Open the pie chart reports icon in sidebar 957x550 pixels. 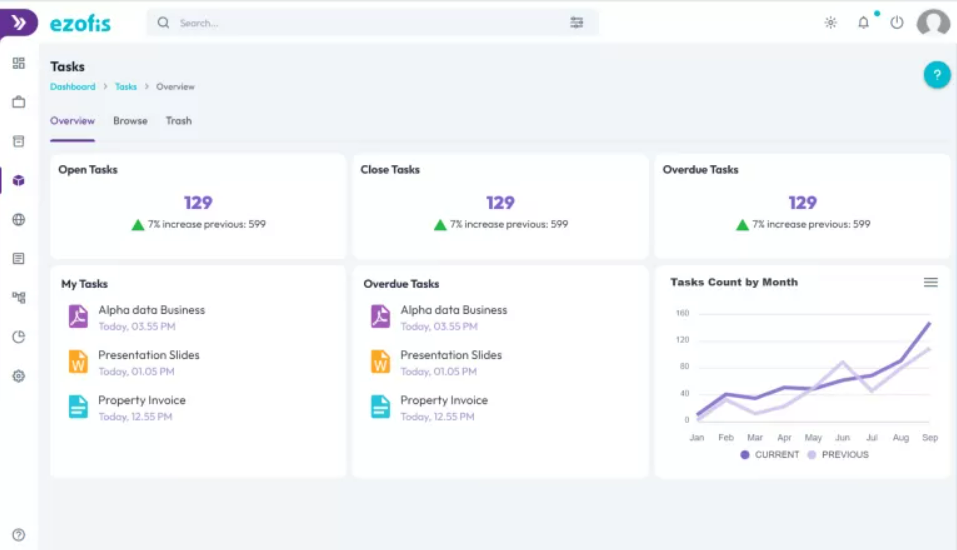[x=18, y=337]
